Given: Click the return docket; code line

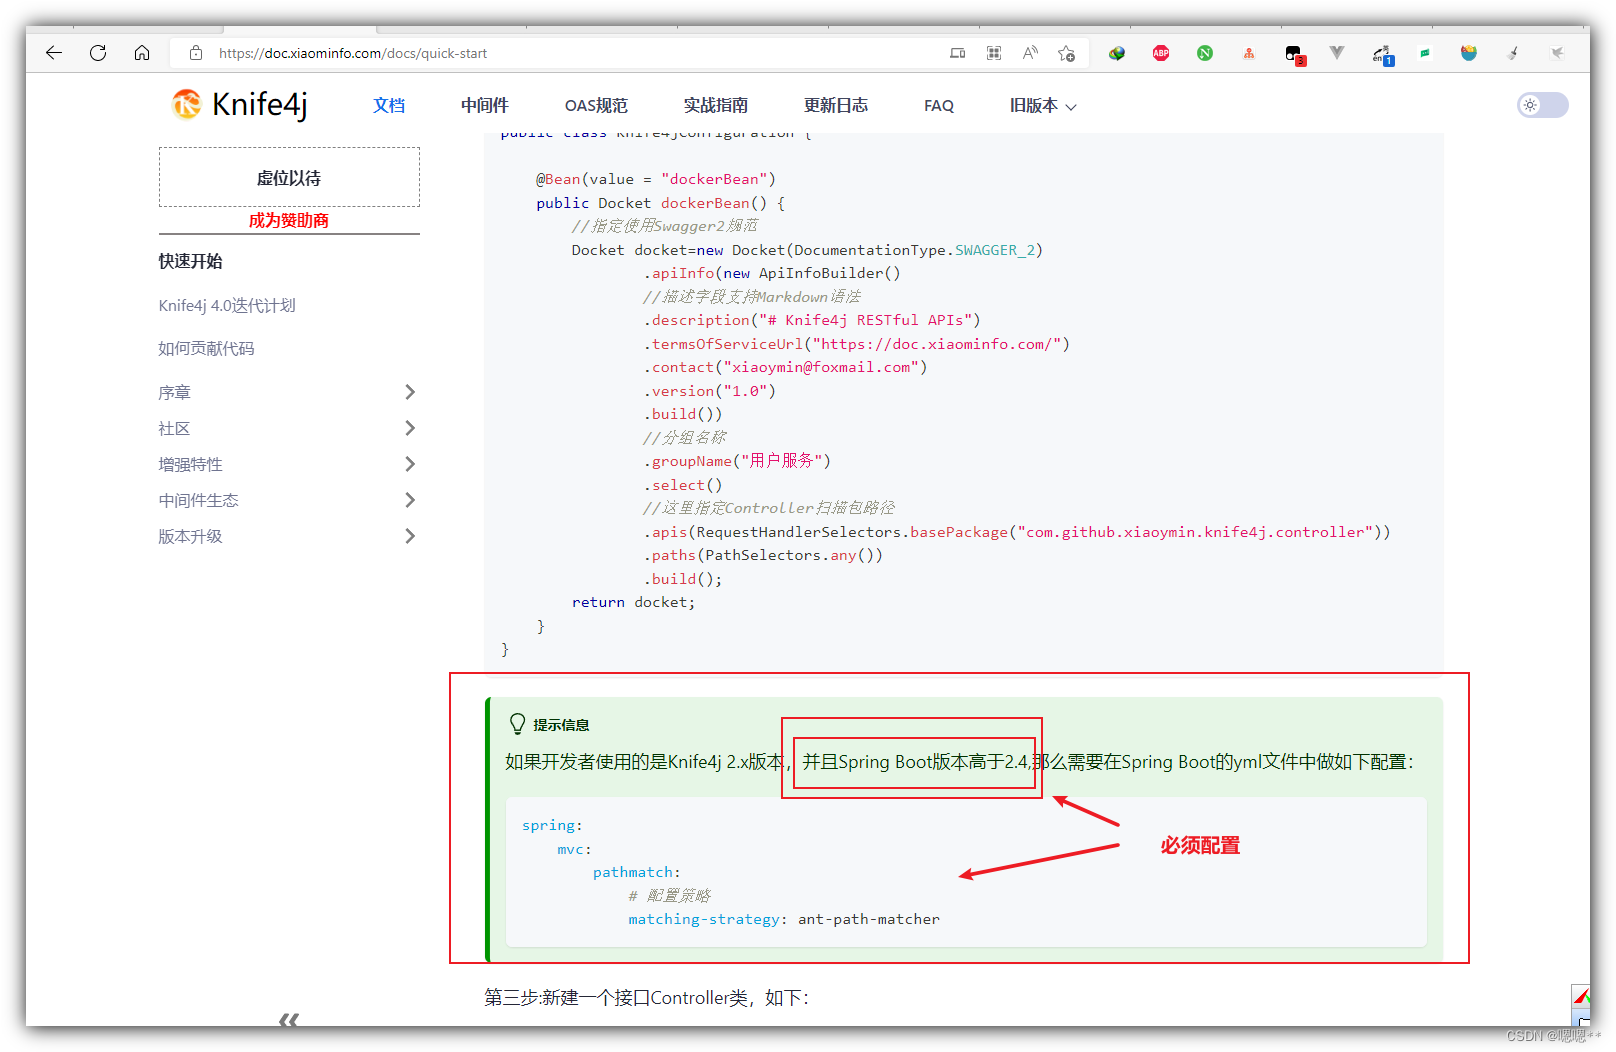Looking at the screenshot, I should tap(633, 602).
